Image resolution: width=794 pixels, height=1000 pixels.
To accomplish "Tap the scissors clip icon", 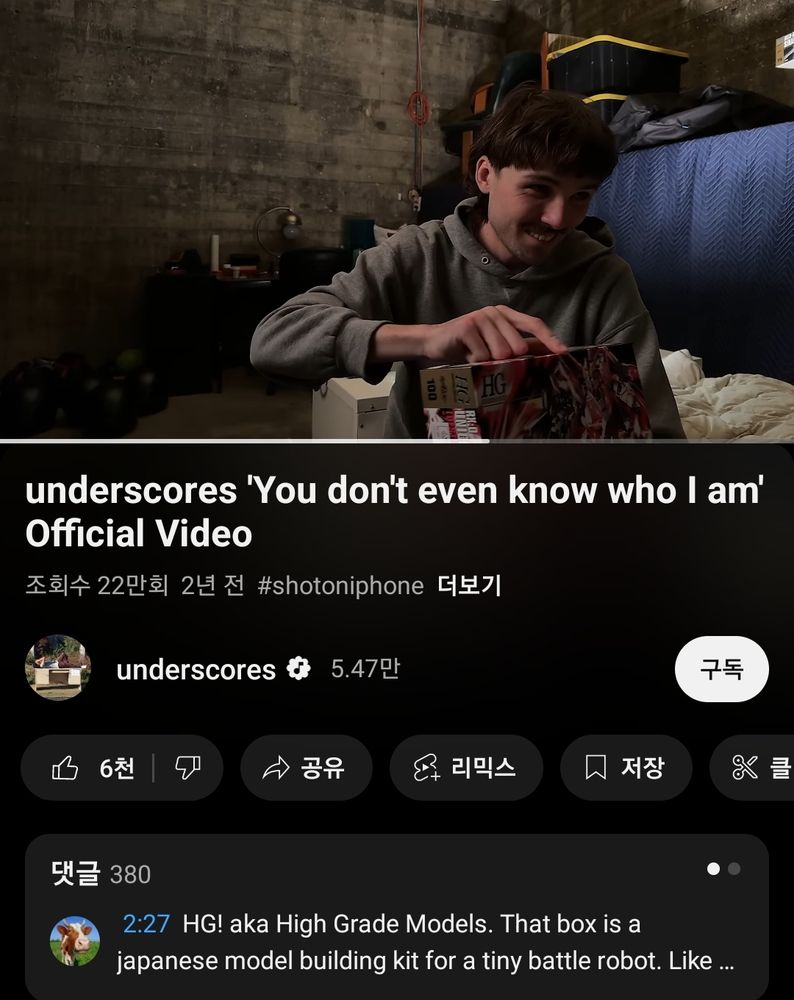I will point(744,768).
